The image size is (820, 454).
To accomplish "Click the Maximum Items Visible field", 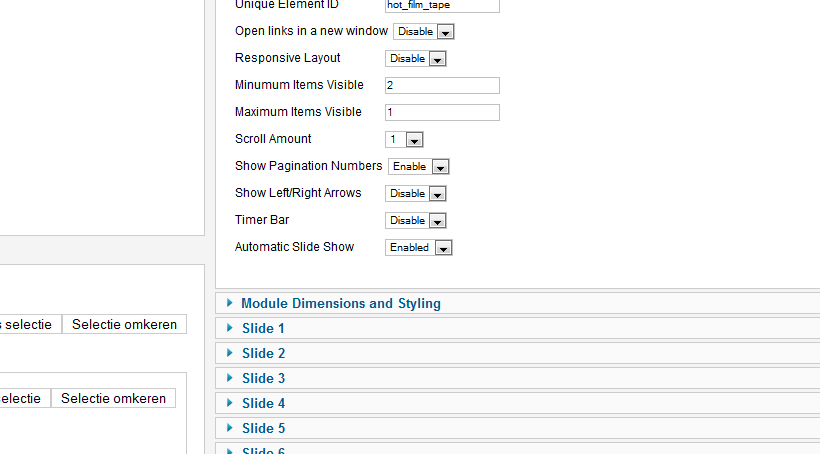I will click(x=442, y=112).
